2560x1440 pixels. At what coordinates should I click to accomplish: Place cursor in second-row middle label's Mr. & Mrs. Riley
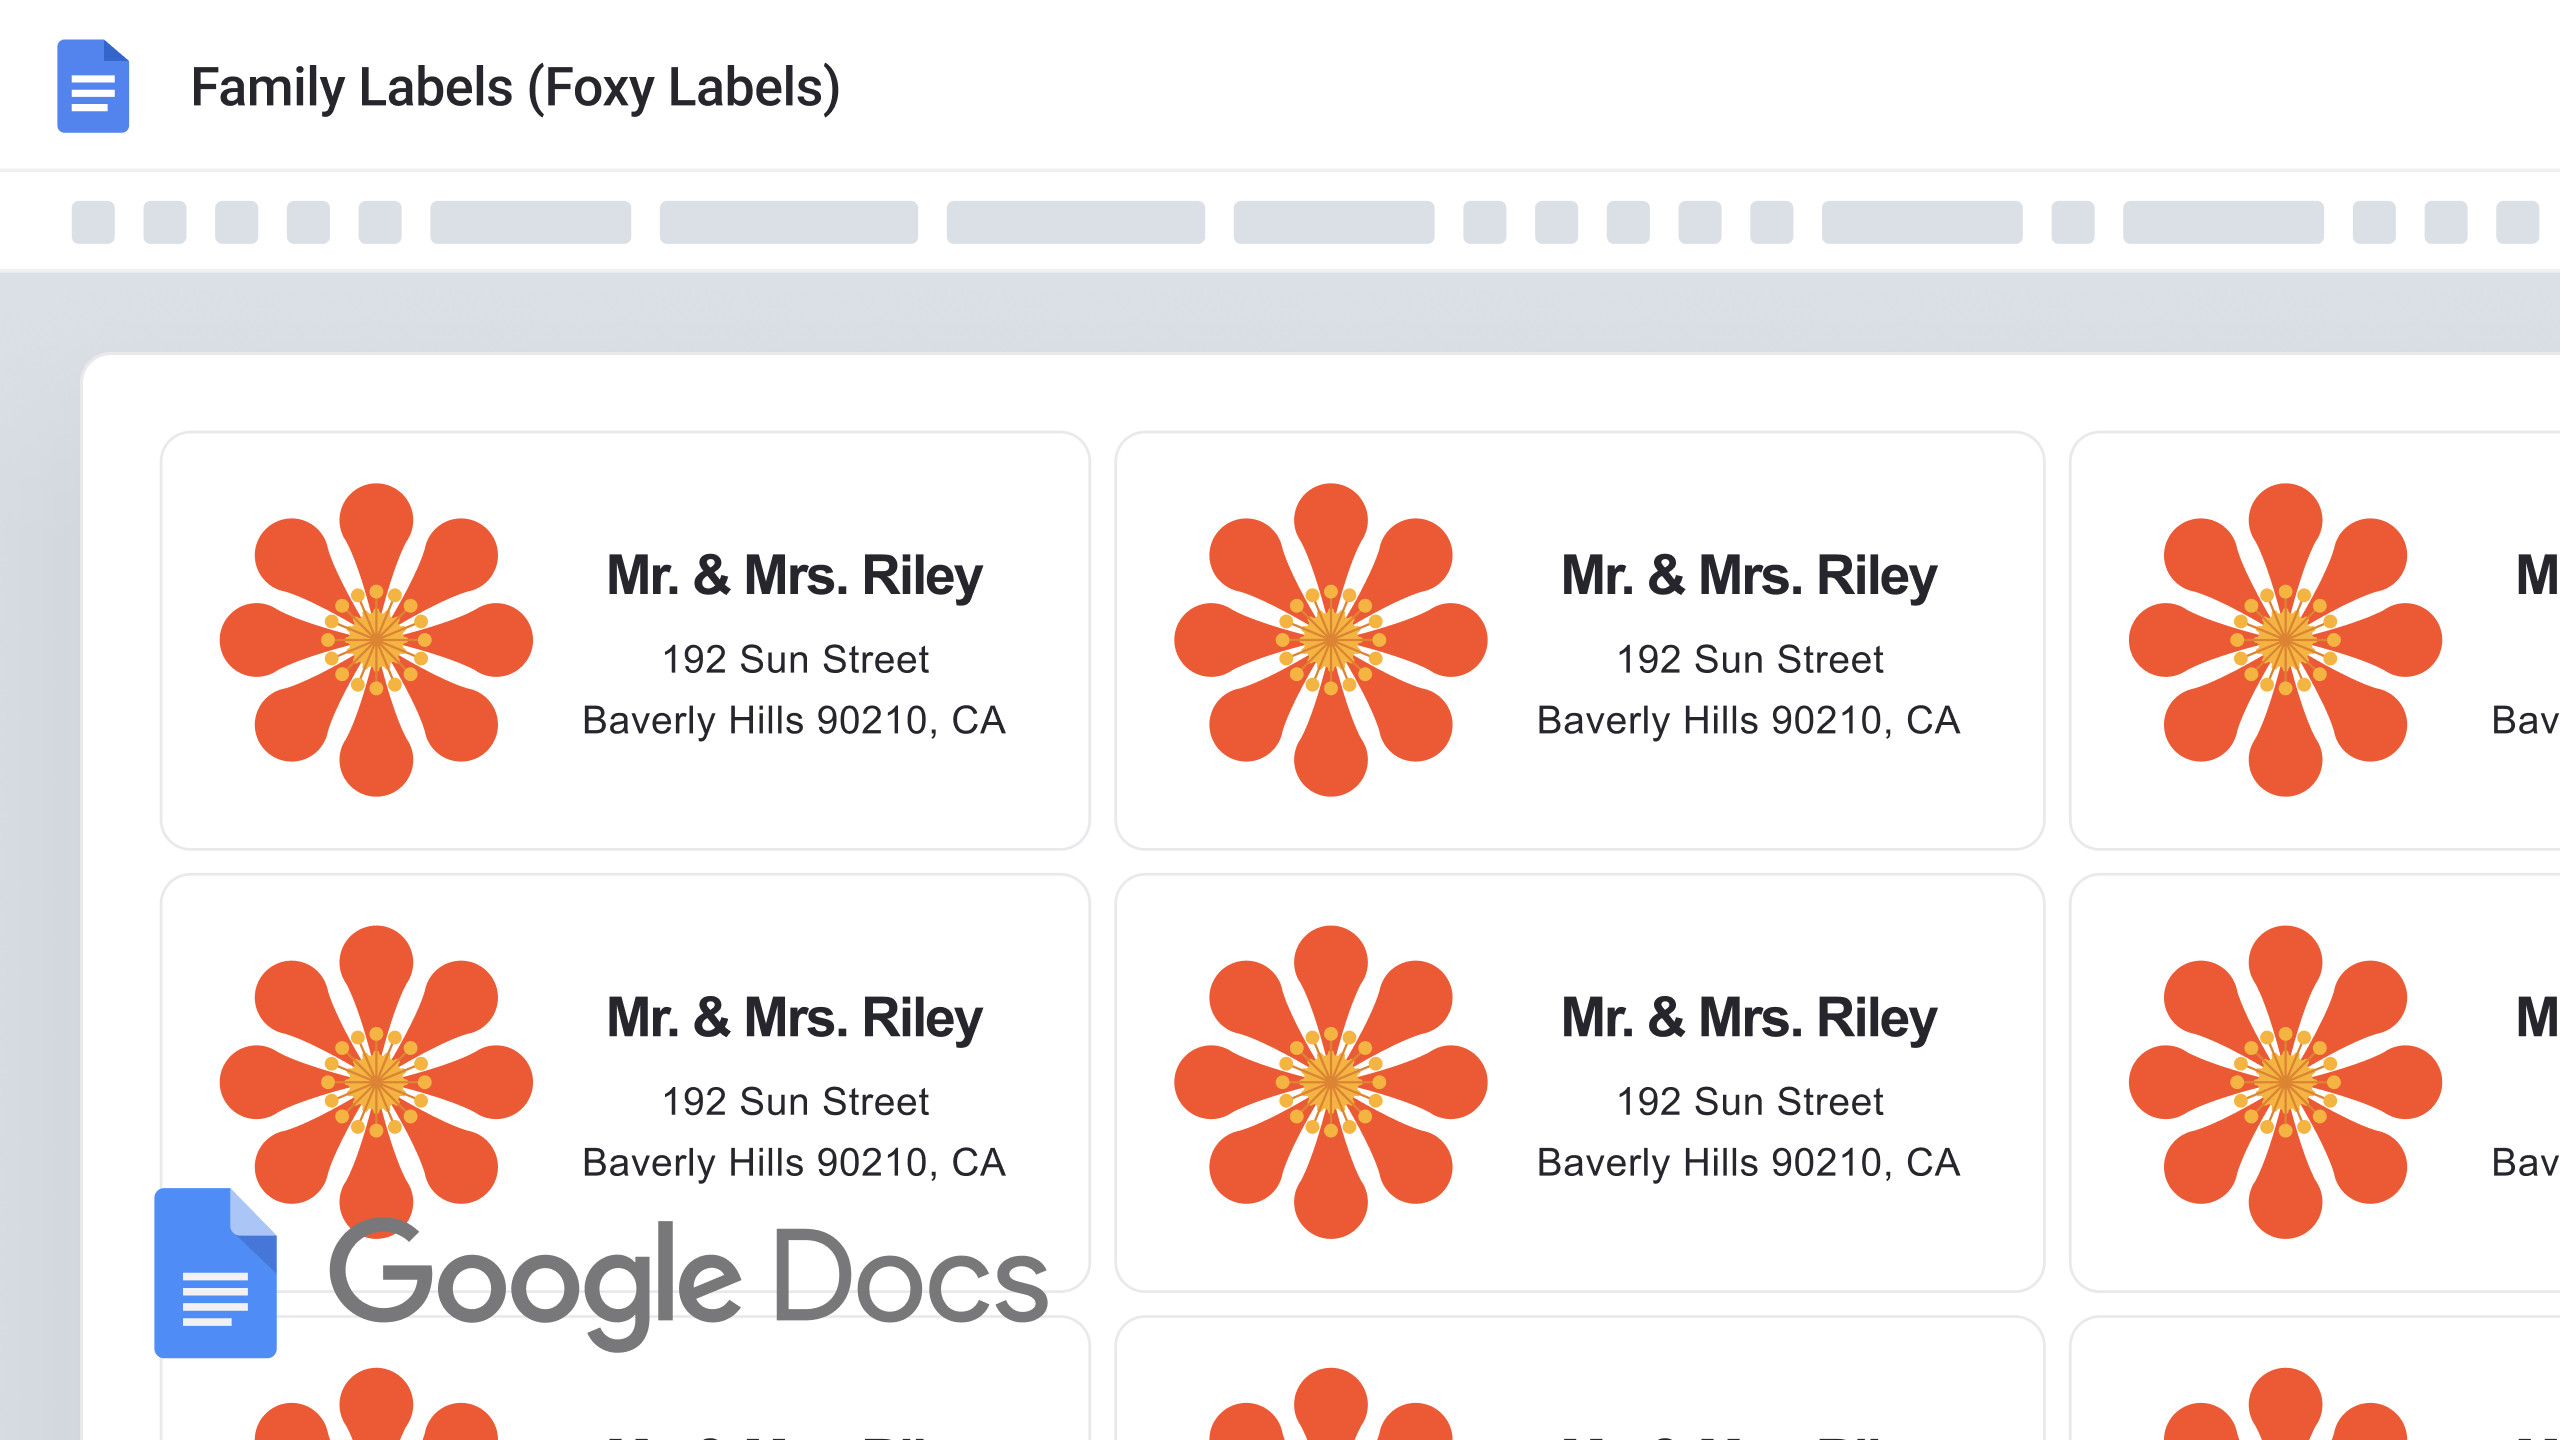1749,1018
